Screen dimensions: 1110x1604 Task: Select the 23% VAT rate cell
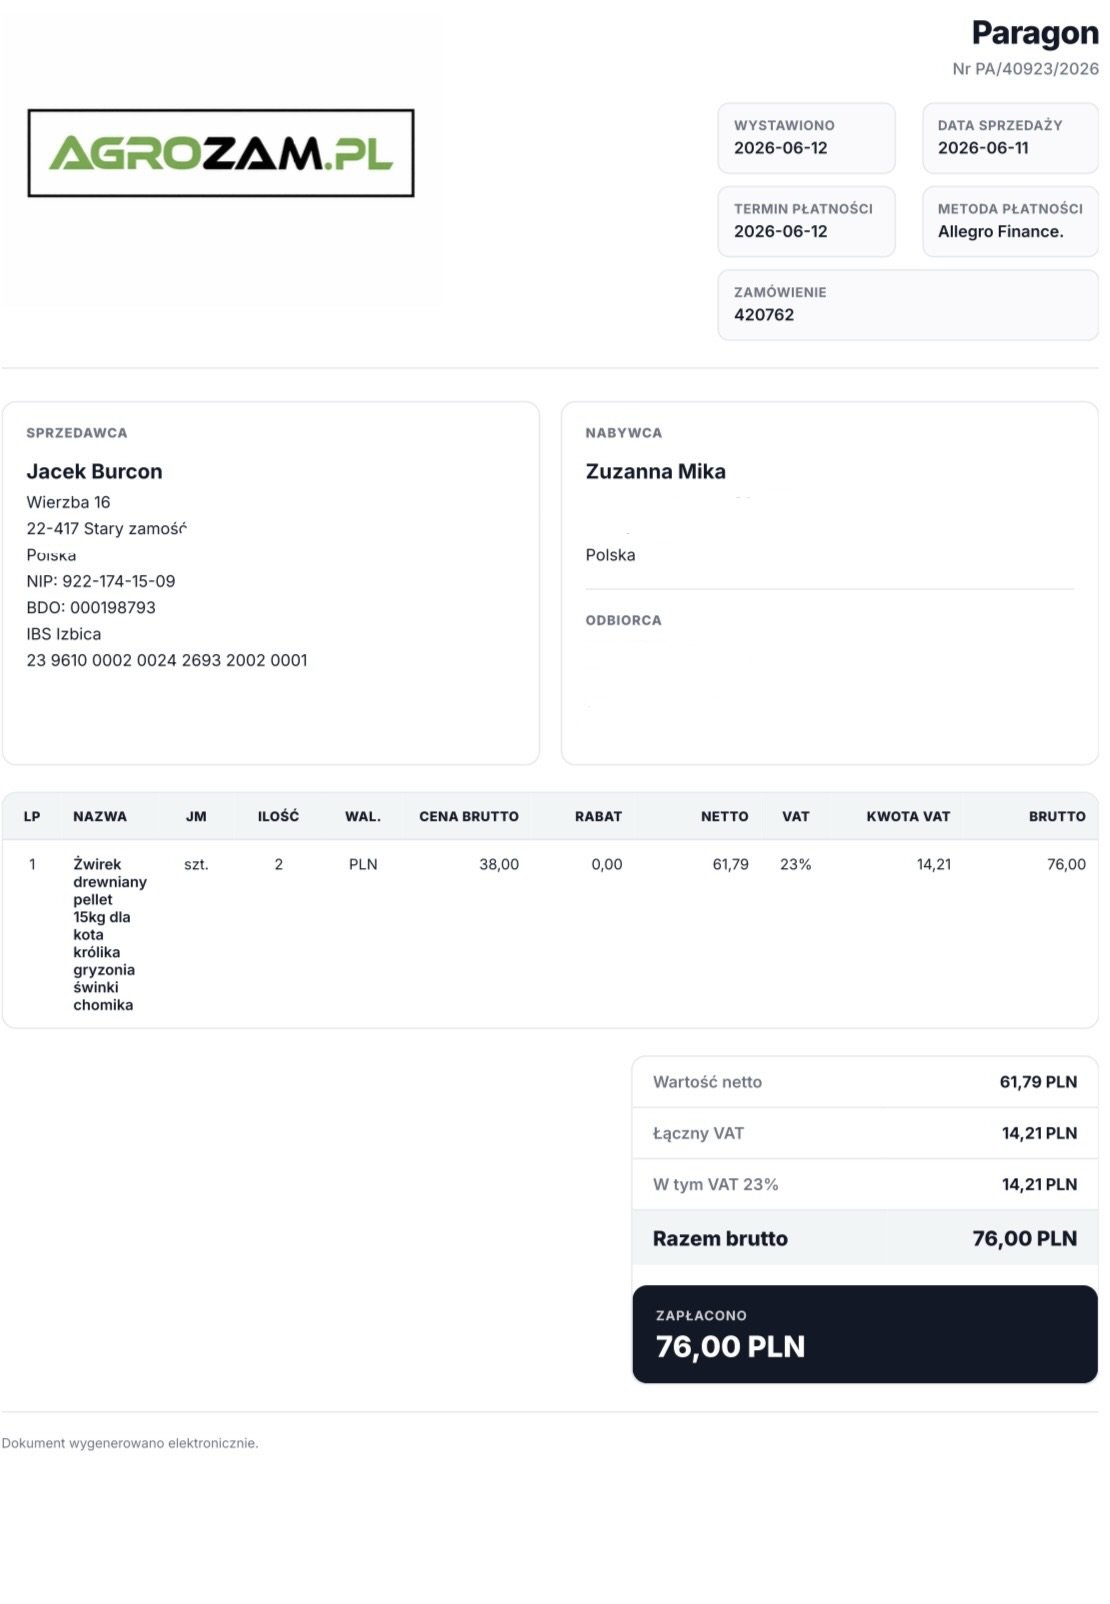tap(796, 864)
